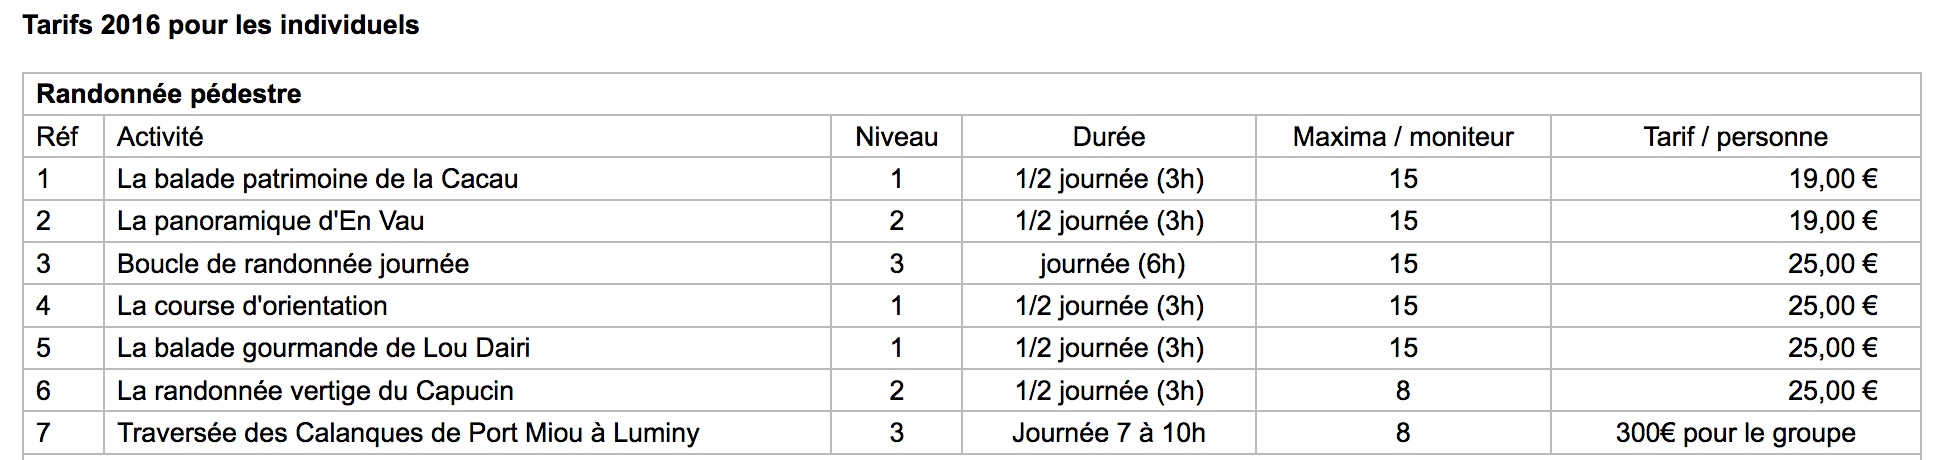Select 'La randonnée vertige du Capucin'
The image size is (1938, 460).
tap(315, 391)
